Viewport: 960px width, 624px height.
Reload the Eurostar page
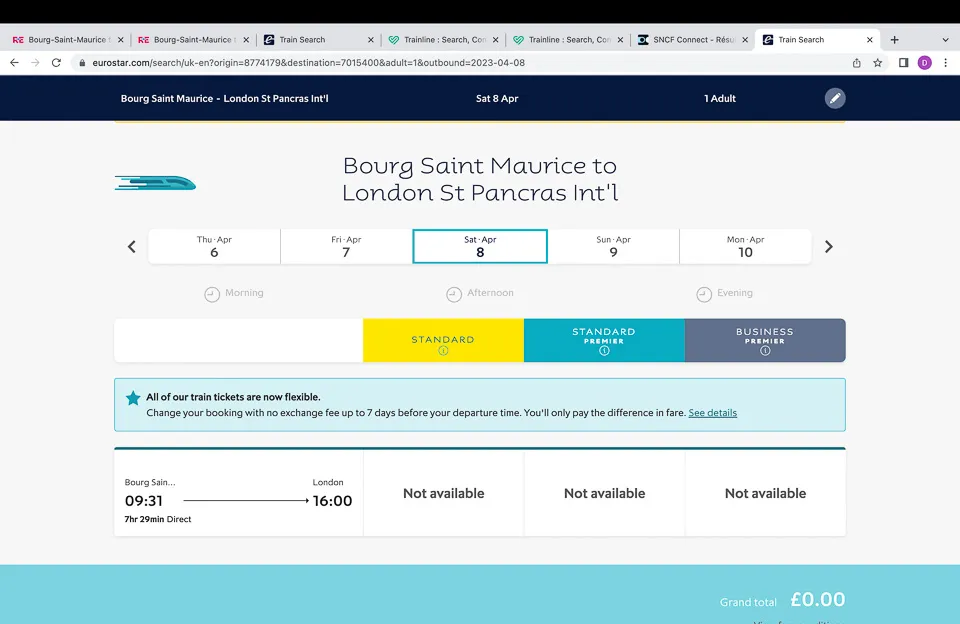pos(56,62)
